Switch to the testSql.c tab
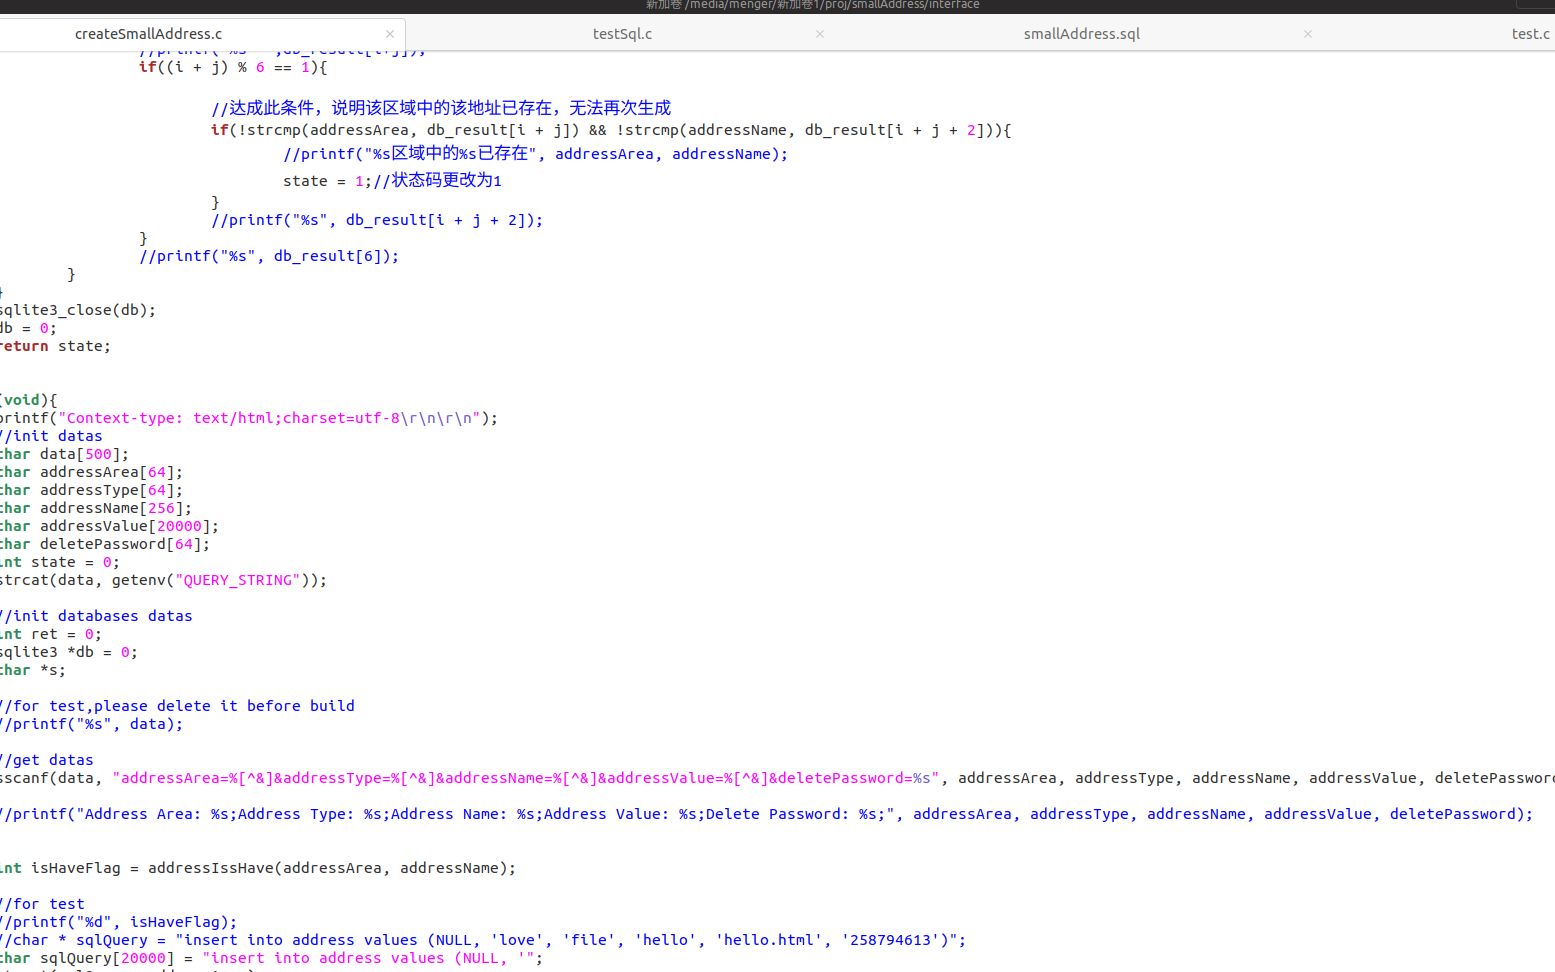 point(621,33)
